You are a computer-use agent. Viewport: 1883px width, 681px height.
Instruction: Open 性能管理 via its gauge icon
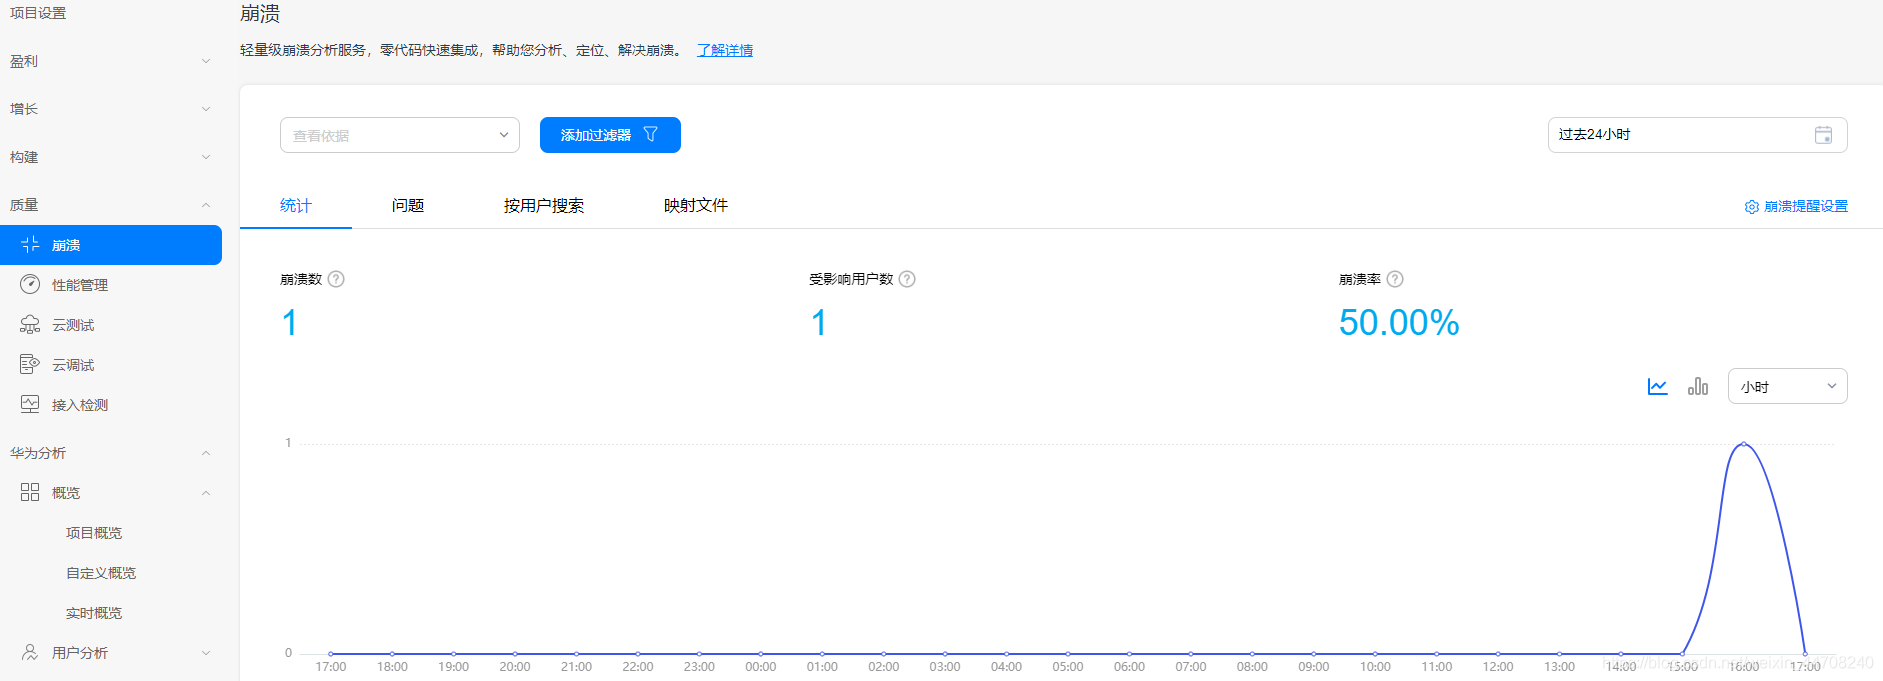tap(30, 285)
